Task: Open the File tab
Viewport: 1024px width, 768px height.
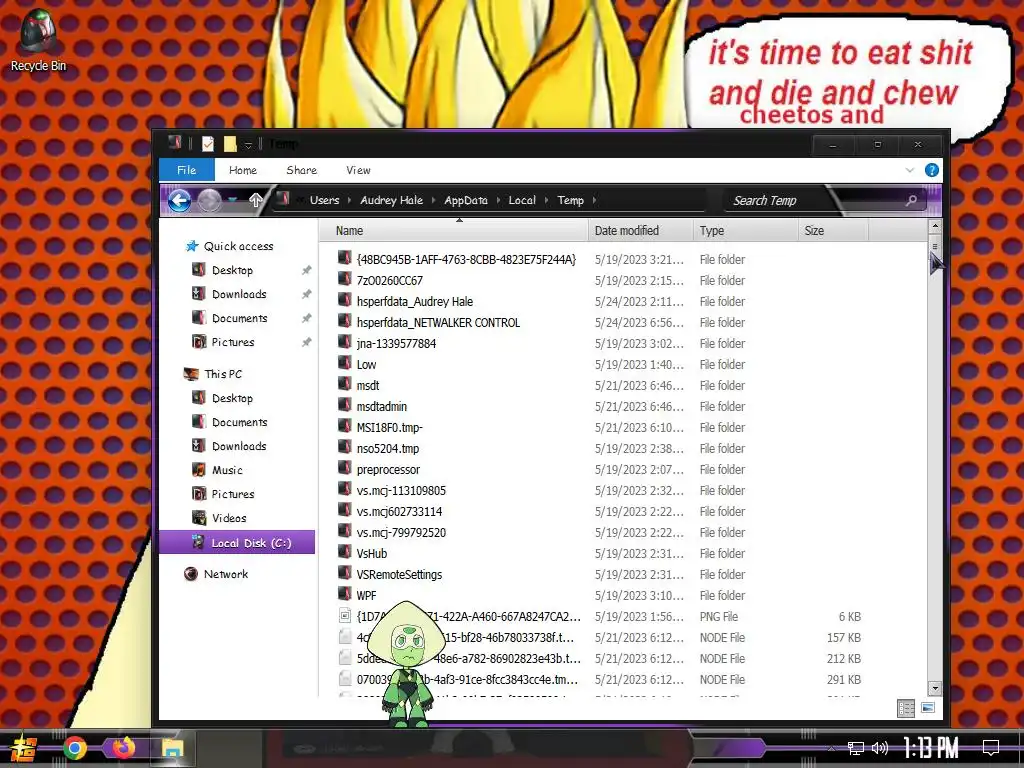Action: coord(187,170)
